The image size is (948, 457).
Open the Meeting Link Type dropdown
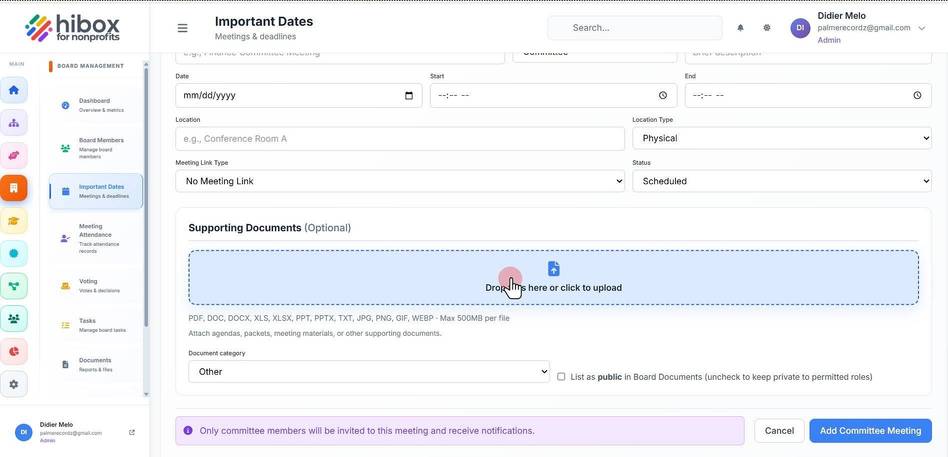400,181
